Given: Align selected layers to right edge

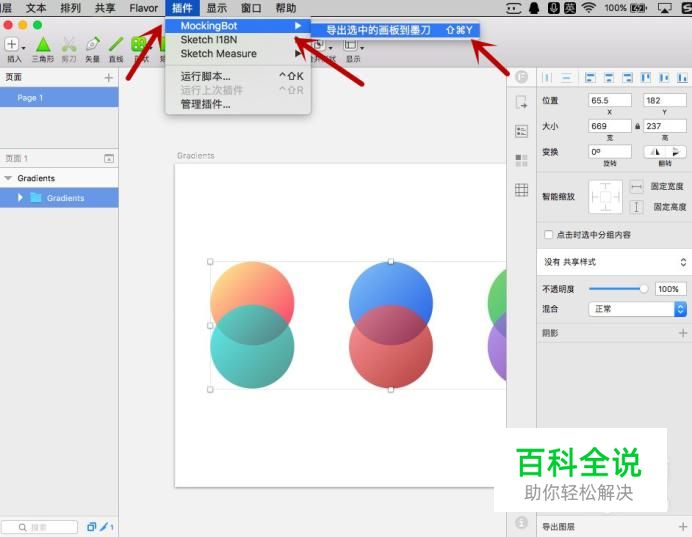Looking at the screenshot, I should tap(627, 78).
